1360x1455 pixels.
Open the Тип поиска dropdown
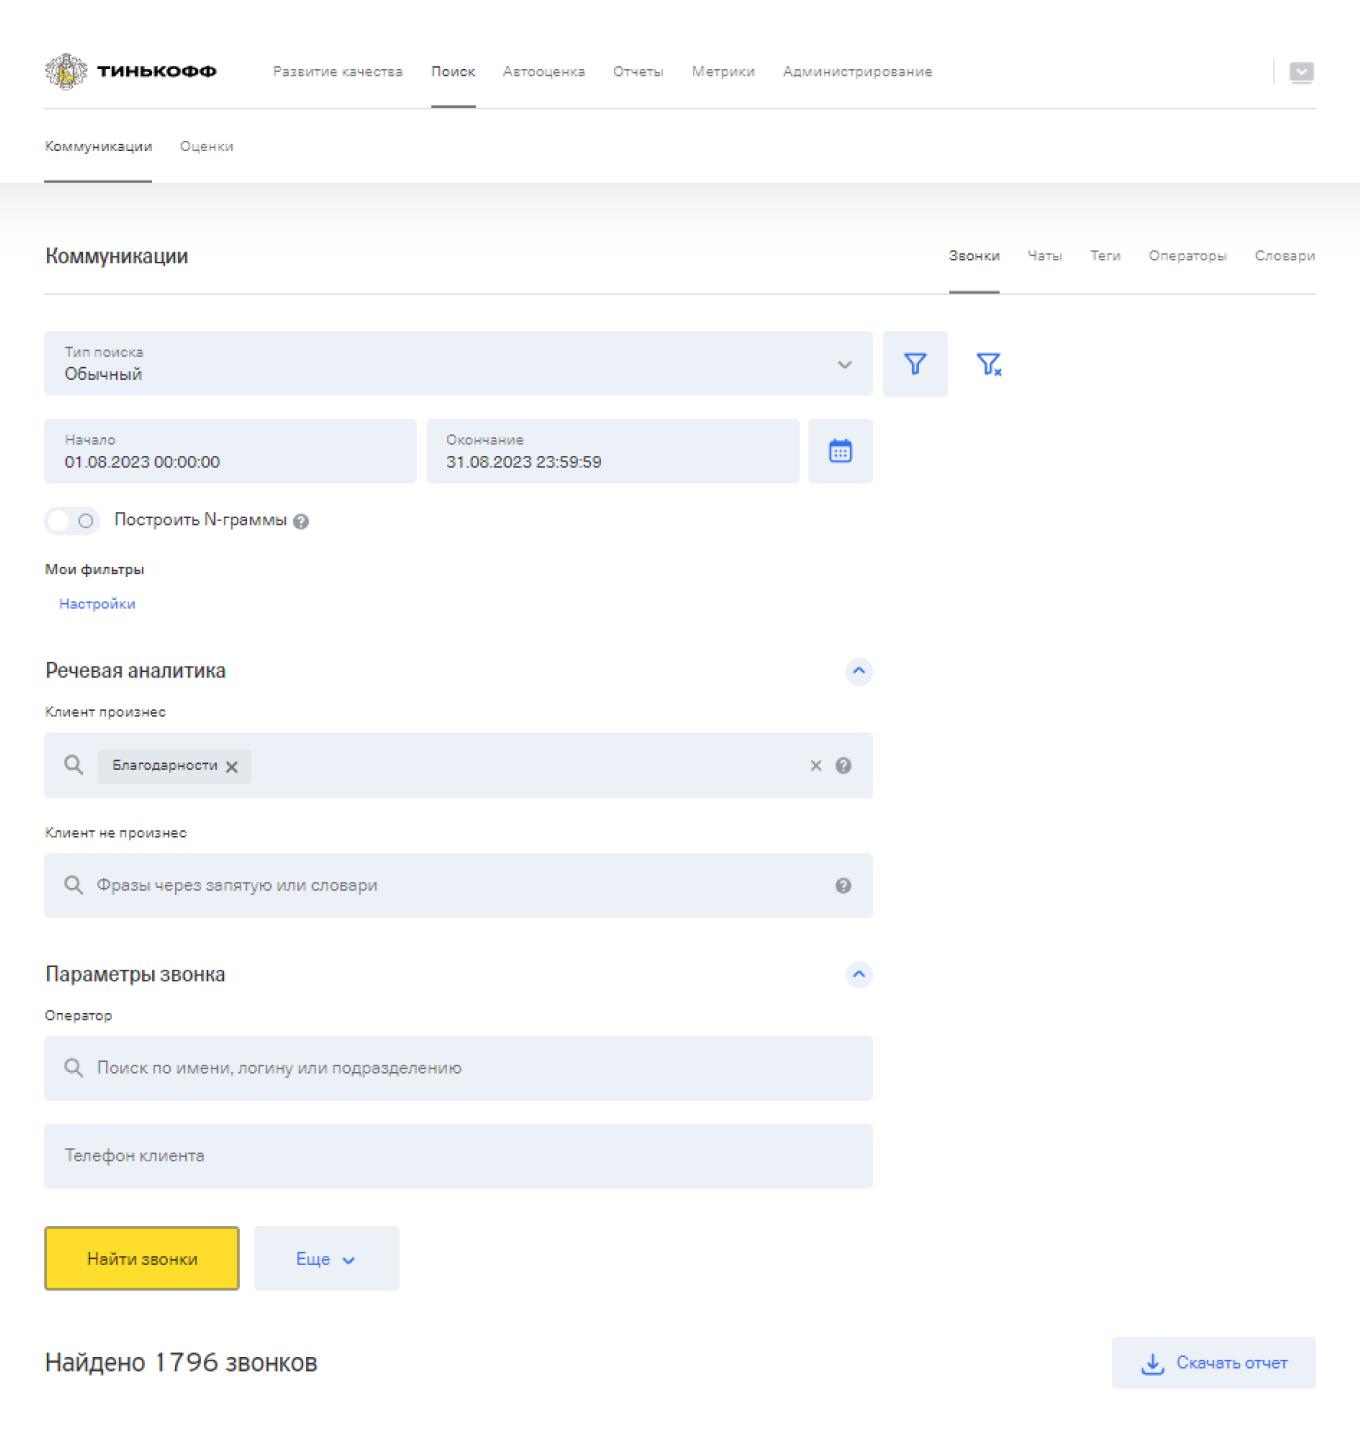pos(458,364)
